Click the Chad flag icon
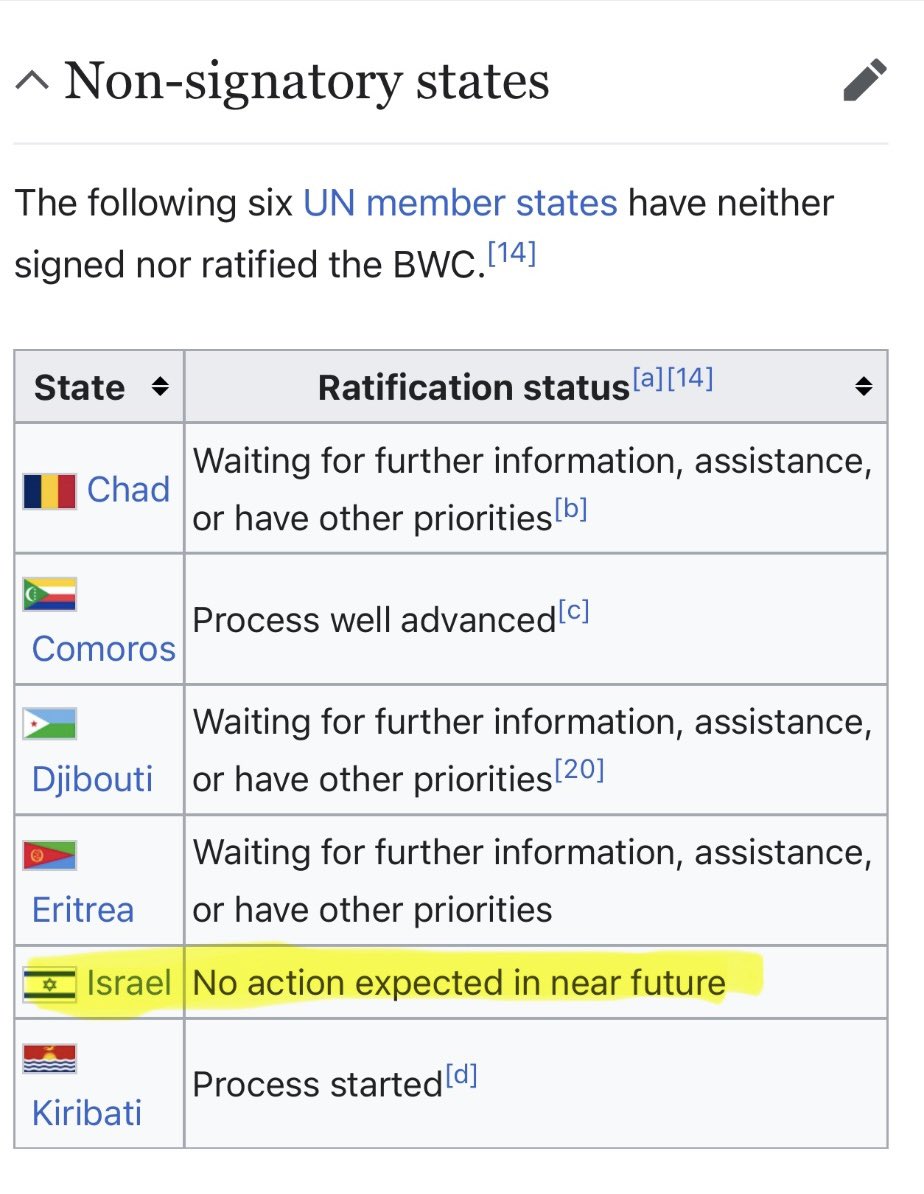Viewport: 924px width, 1194px height. pyautogui.click(x=50, y=490)
